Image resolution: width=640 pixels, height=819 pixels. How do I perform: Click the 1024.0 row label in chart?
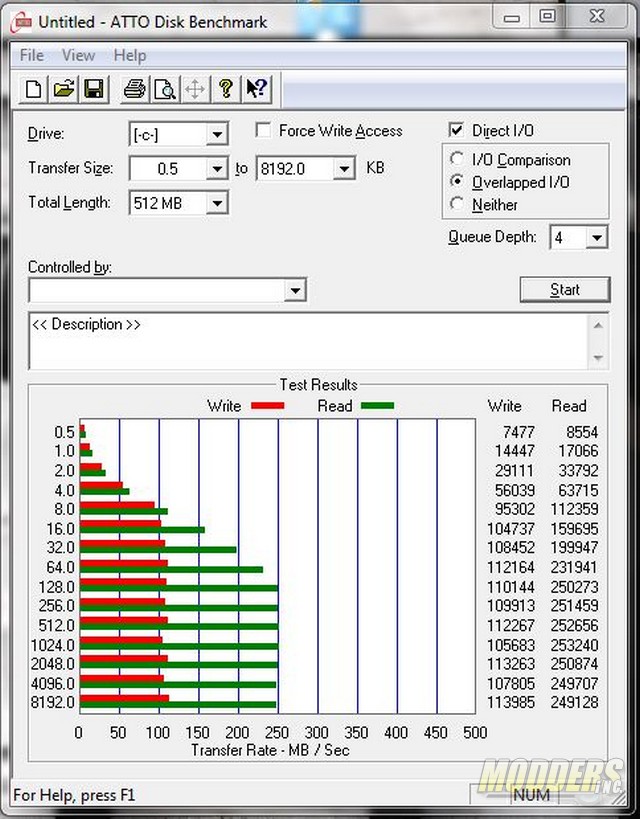click(53, 645)
